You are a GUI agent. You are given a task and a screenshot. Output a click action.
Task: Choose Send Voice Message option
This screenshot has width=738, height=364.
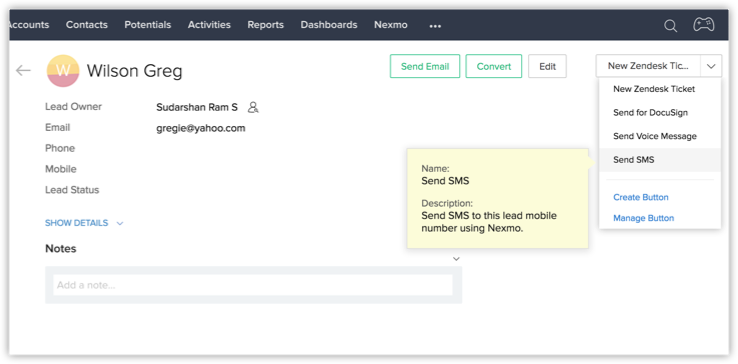pyautogui.click(x=660, y=136)
